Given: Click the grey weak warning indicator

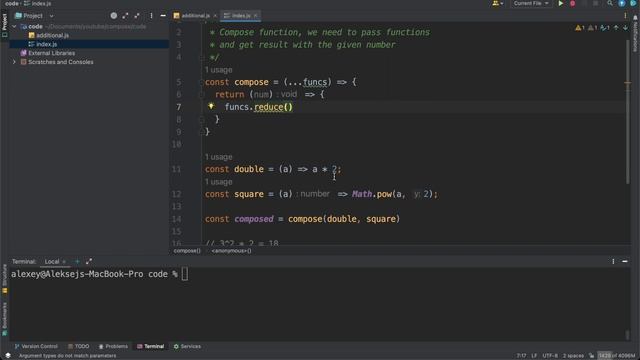Looking at the screenshot, I should point(592,28).
